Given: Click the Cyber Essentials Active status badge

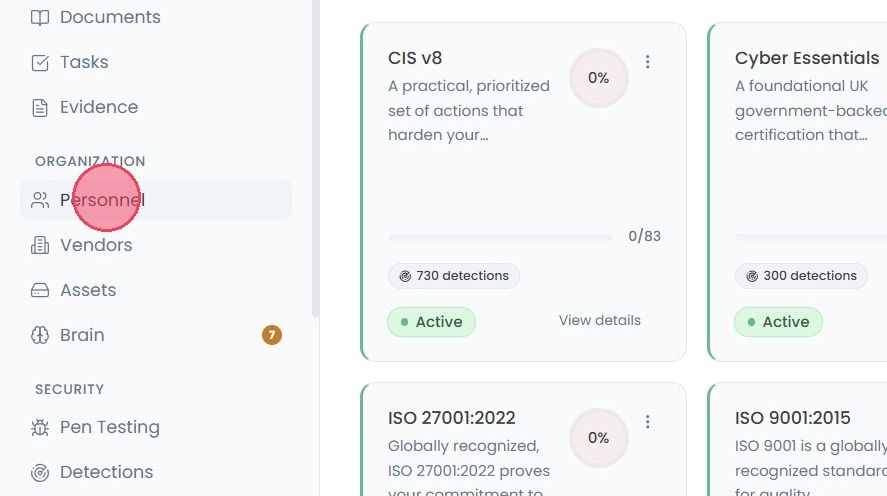Looking at the screenshot, I should pos(778,322).
